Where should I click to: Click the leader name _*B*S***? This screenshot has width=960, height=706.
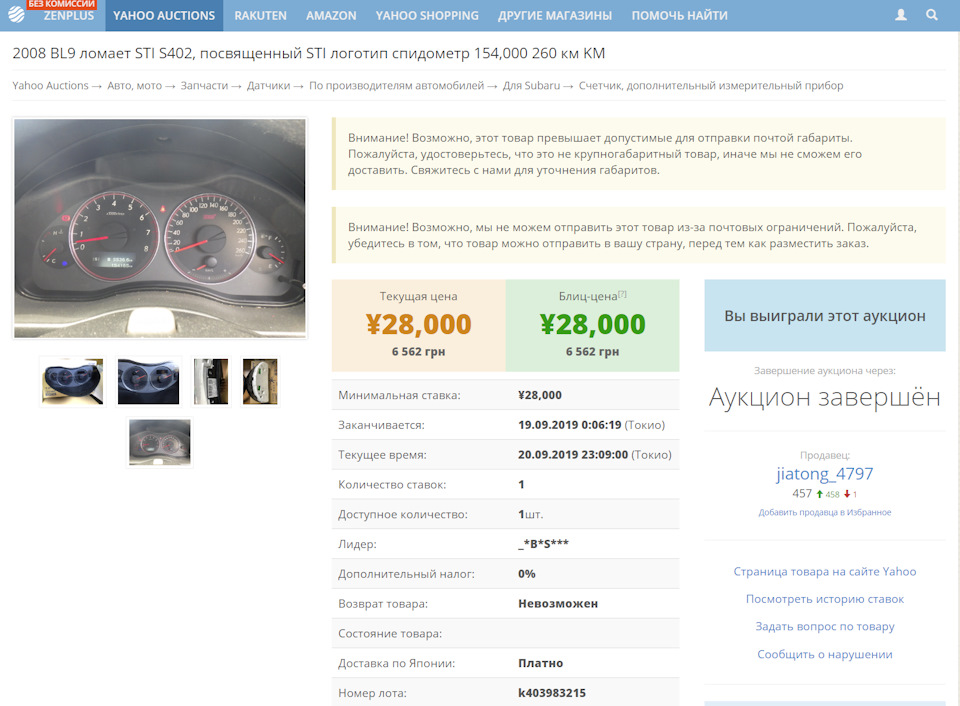[543, 544]
